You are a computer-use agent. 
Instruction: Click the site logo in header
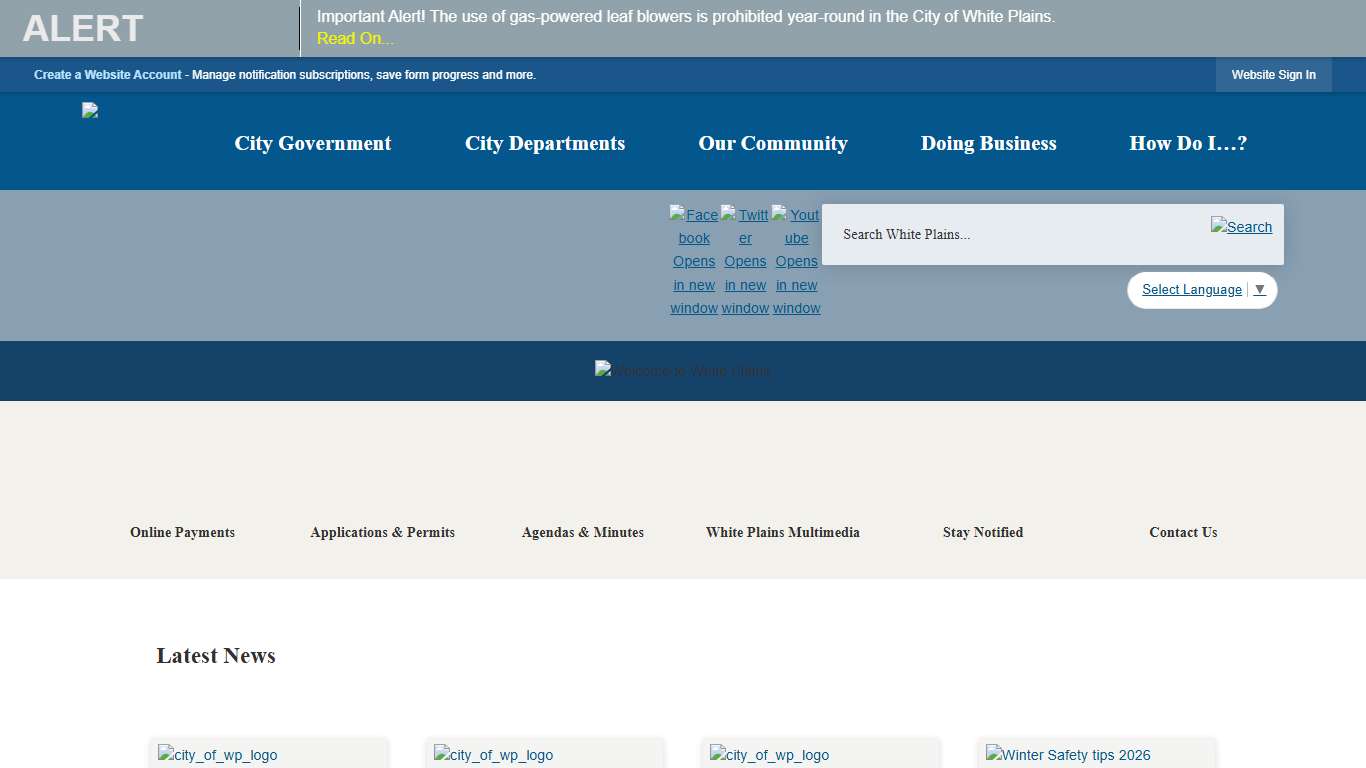(x=90, y=111)
